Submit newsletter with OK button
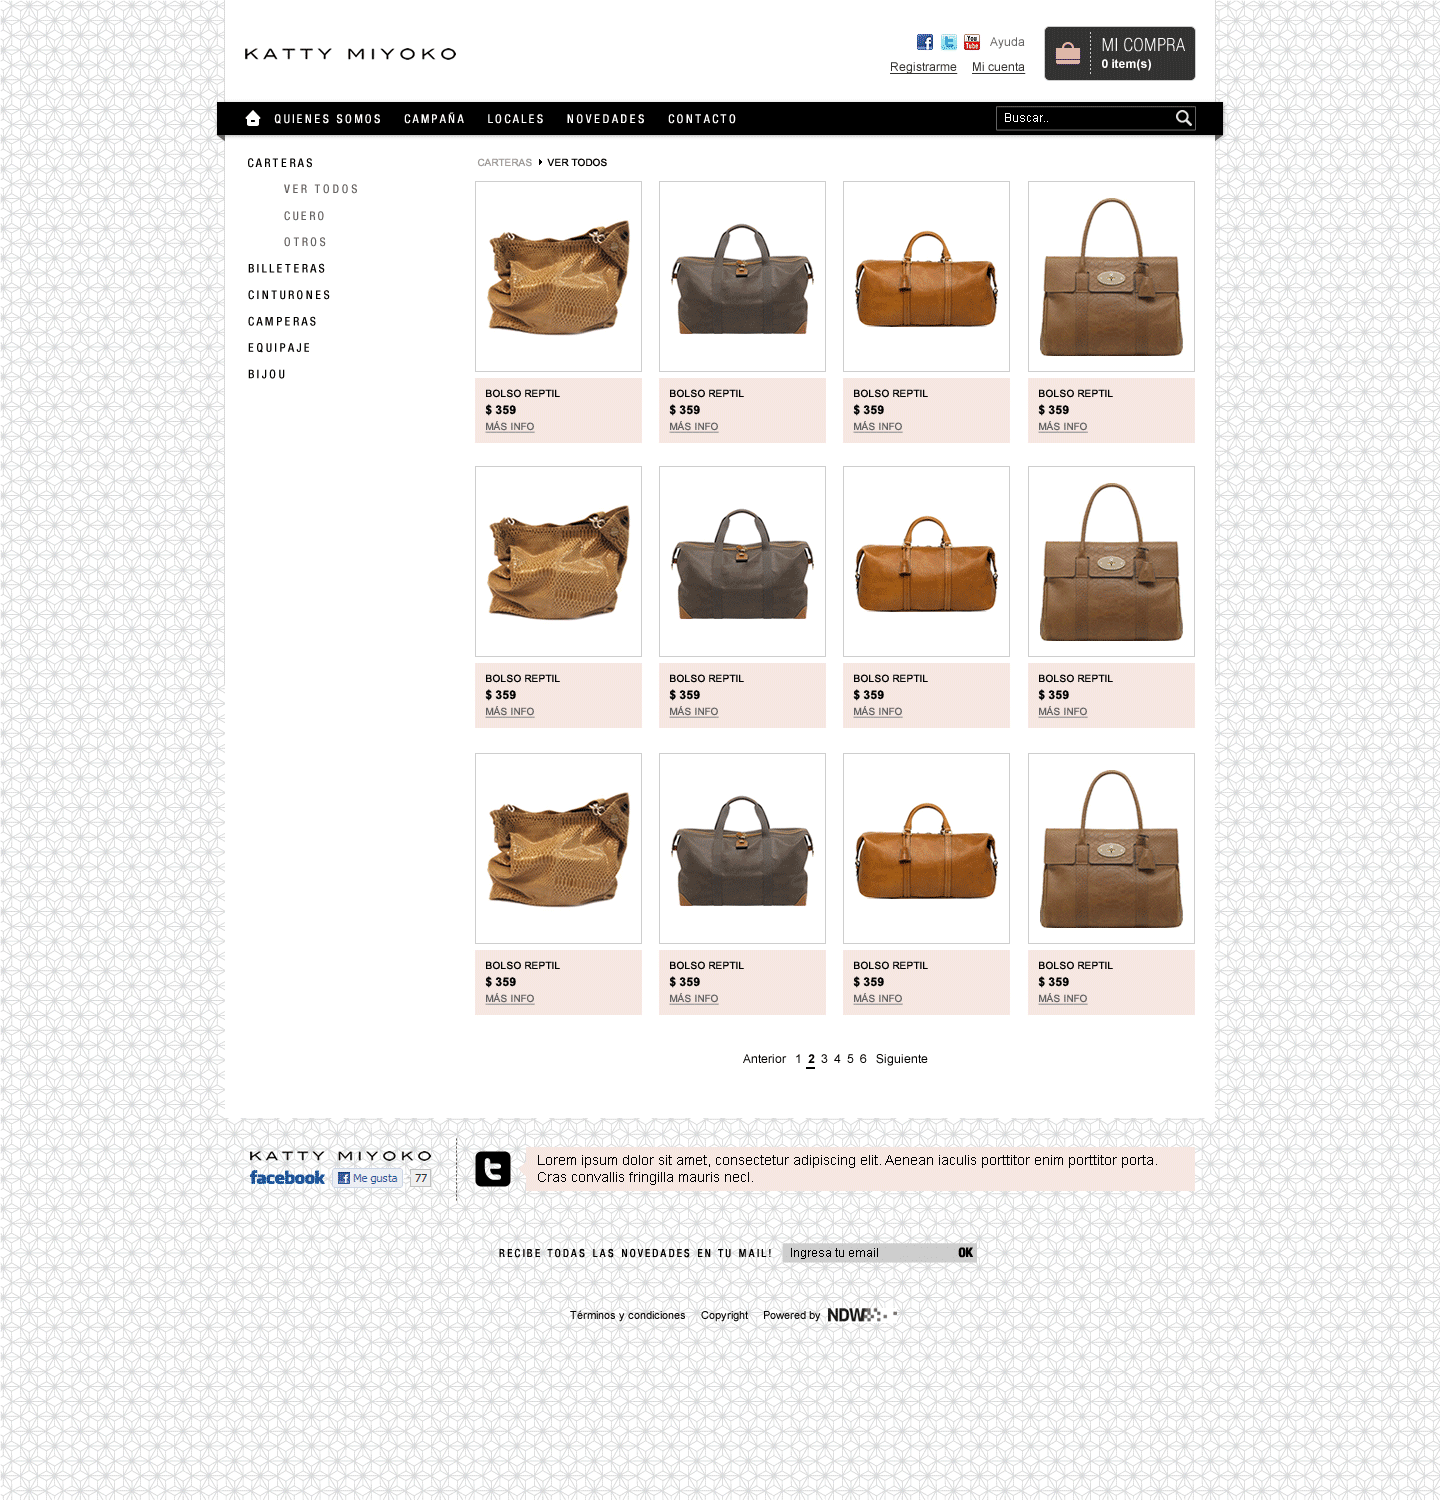Screen dimensions: 1440x1500 (966, 1253)
